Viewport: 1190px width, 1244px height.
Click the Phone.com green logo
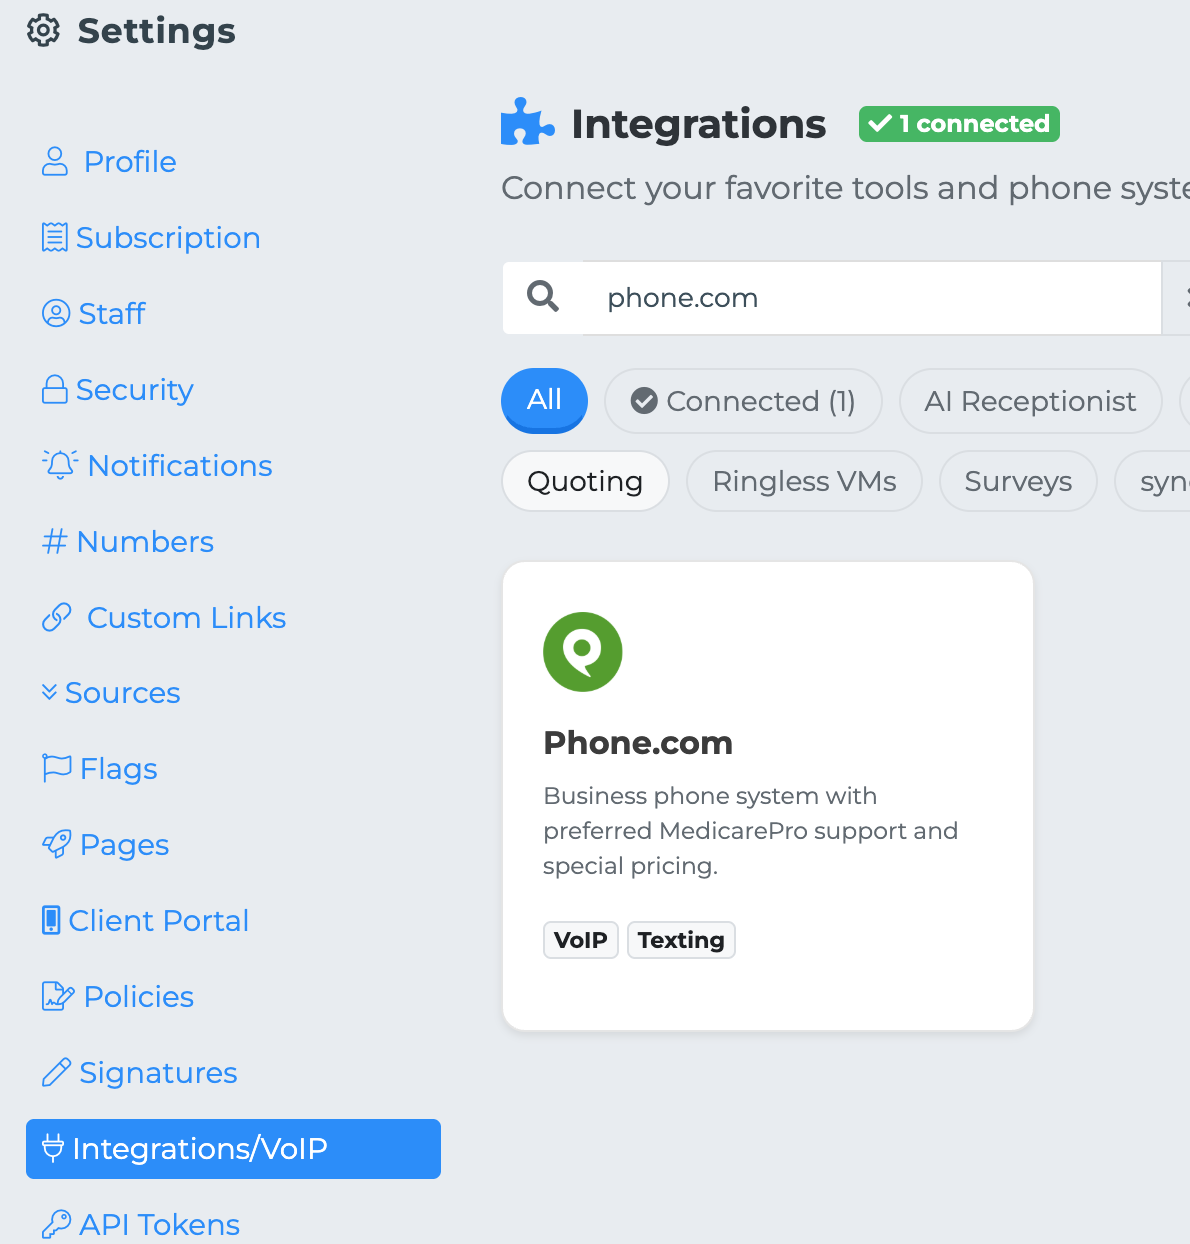pos(582,652)
